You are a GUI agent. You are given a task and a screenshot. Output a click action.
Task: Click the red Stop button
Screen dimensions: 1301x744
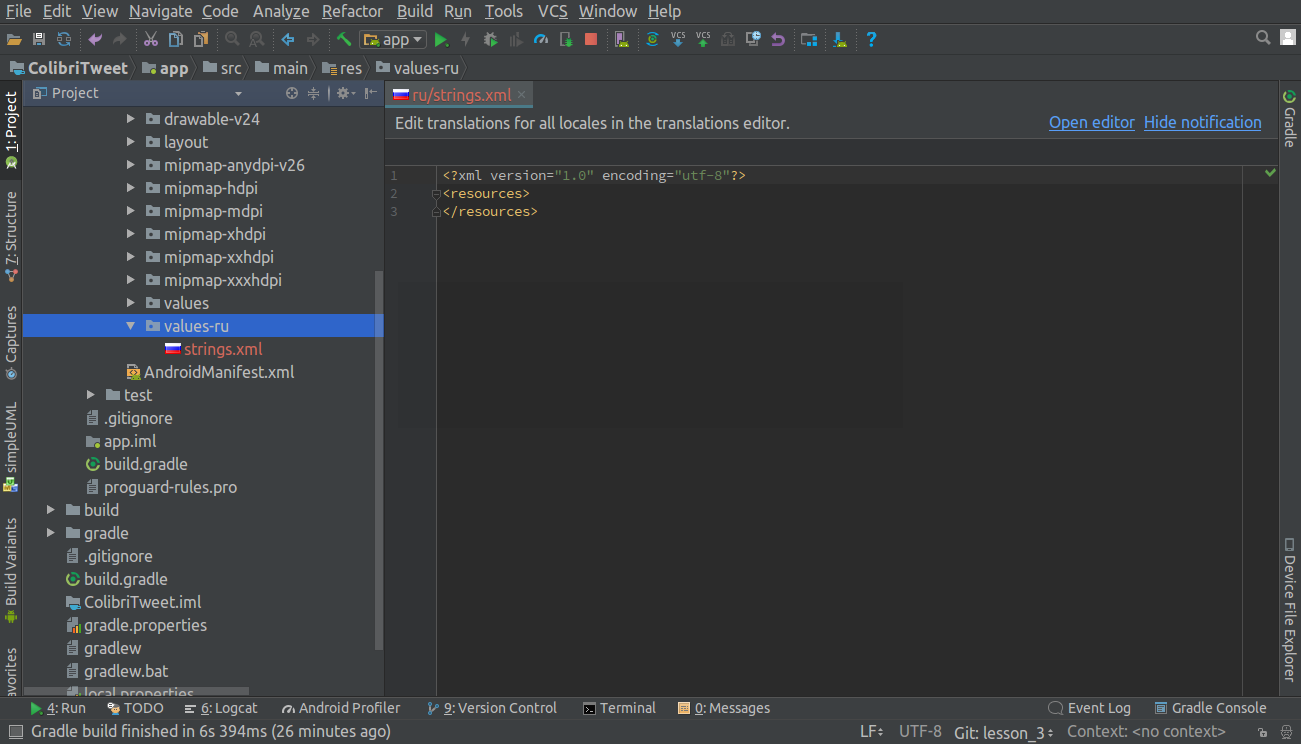[x=591, y=40]
